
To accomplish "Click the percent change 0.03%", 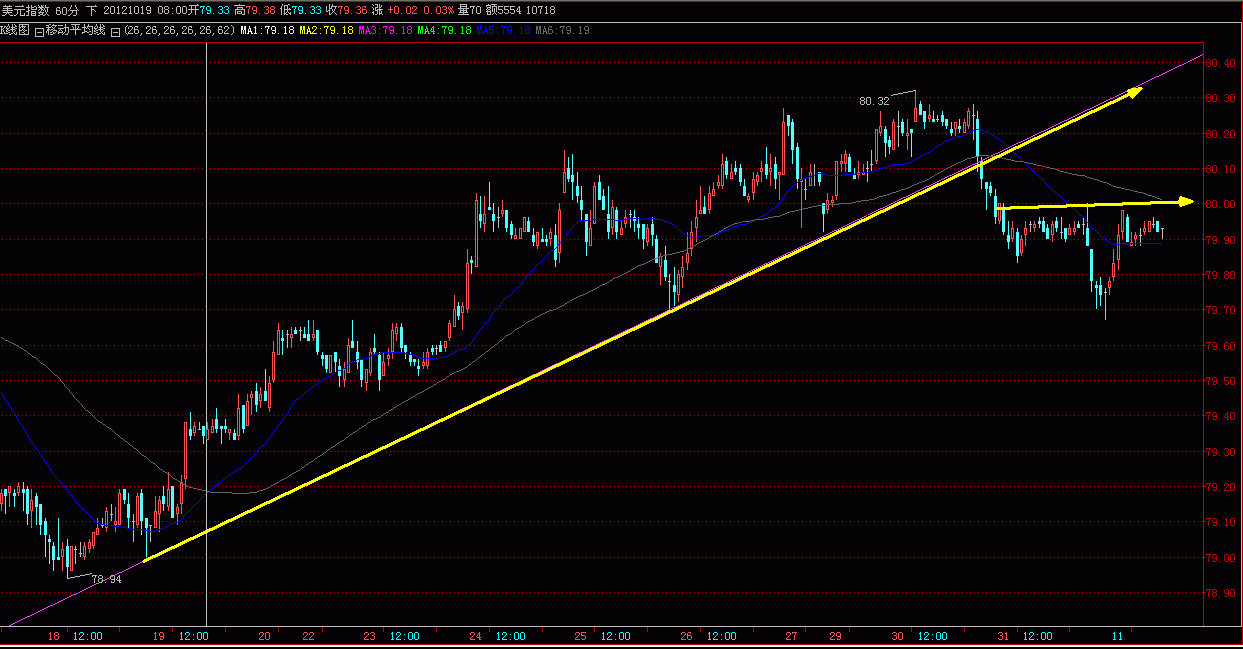I will [439, 10].
